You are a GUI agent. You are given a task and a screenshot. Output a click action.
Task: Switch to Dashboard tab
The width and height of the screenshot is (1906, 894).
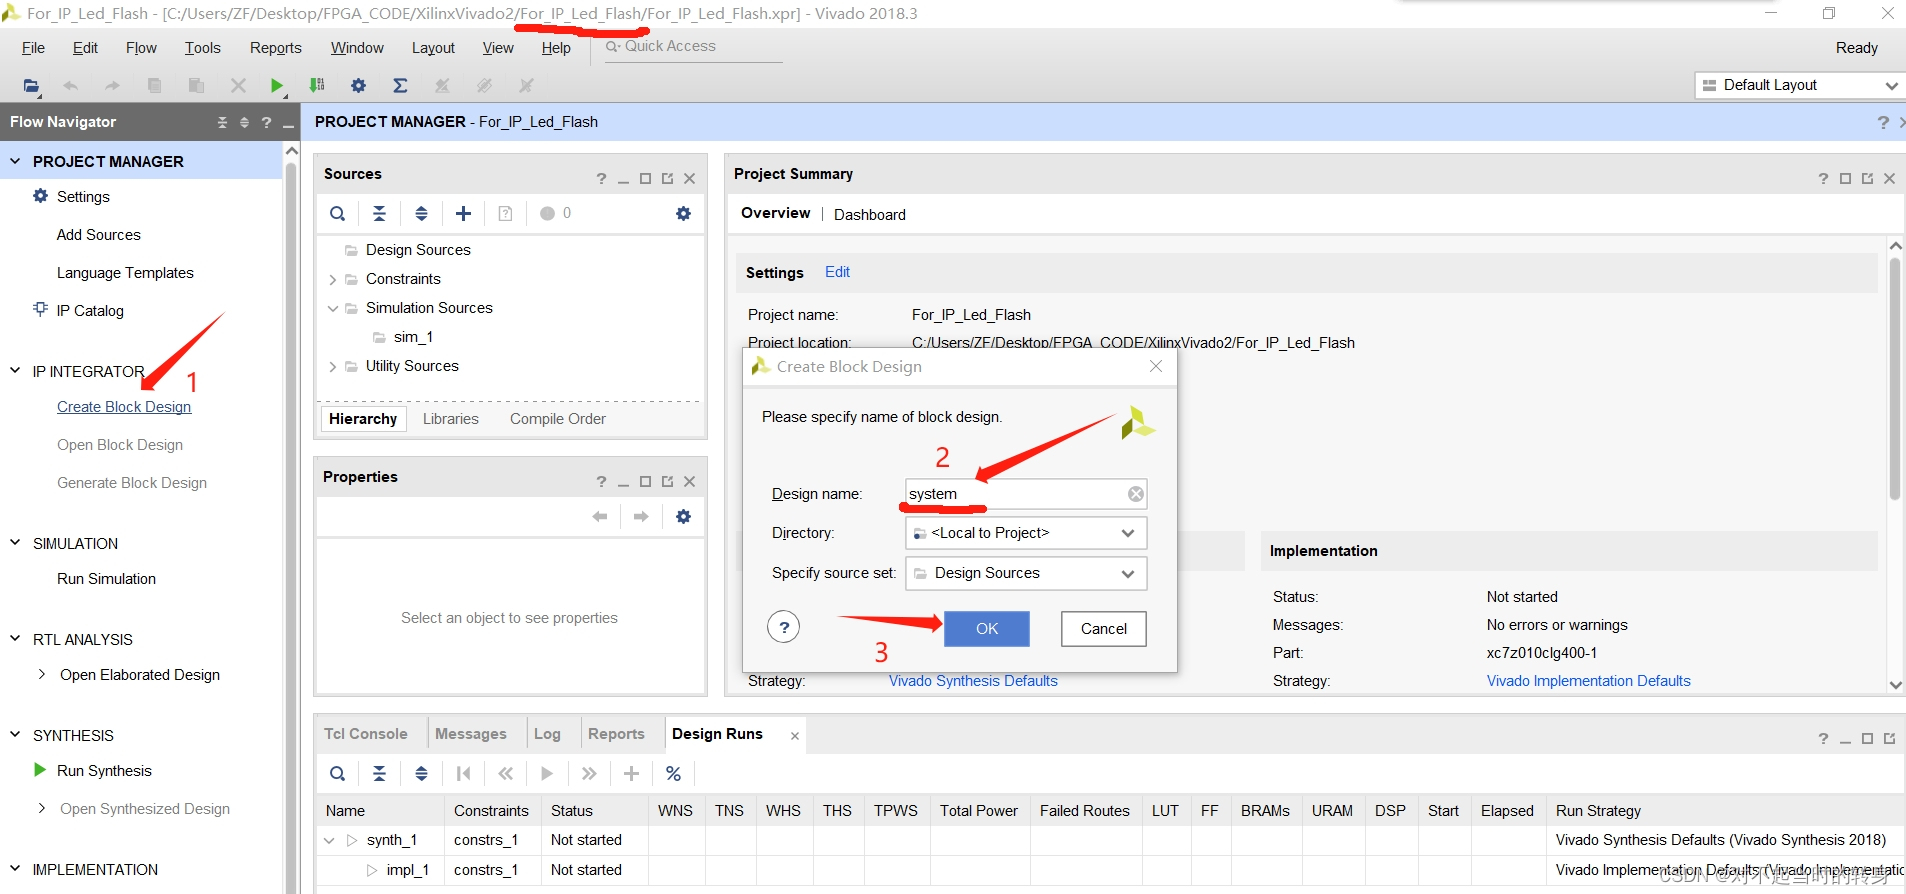point(870,214)
